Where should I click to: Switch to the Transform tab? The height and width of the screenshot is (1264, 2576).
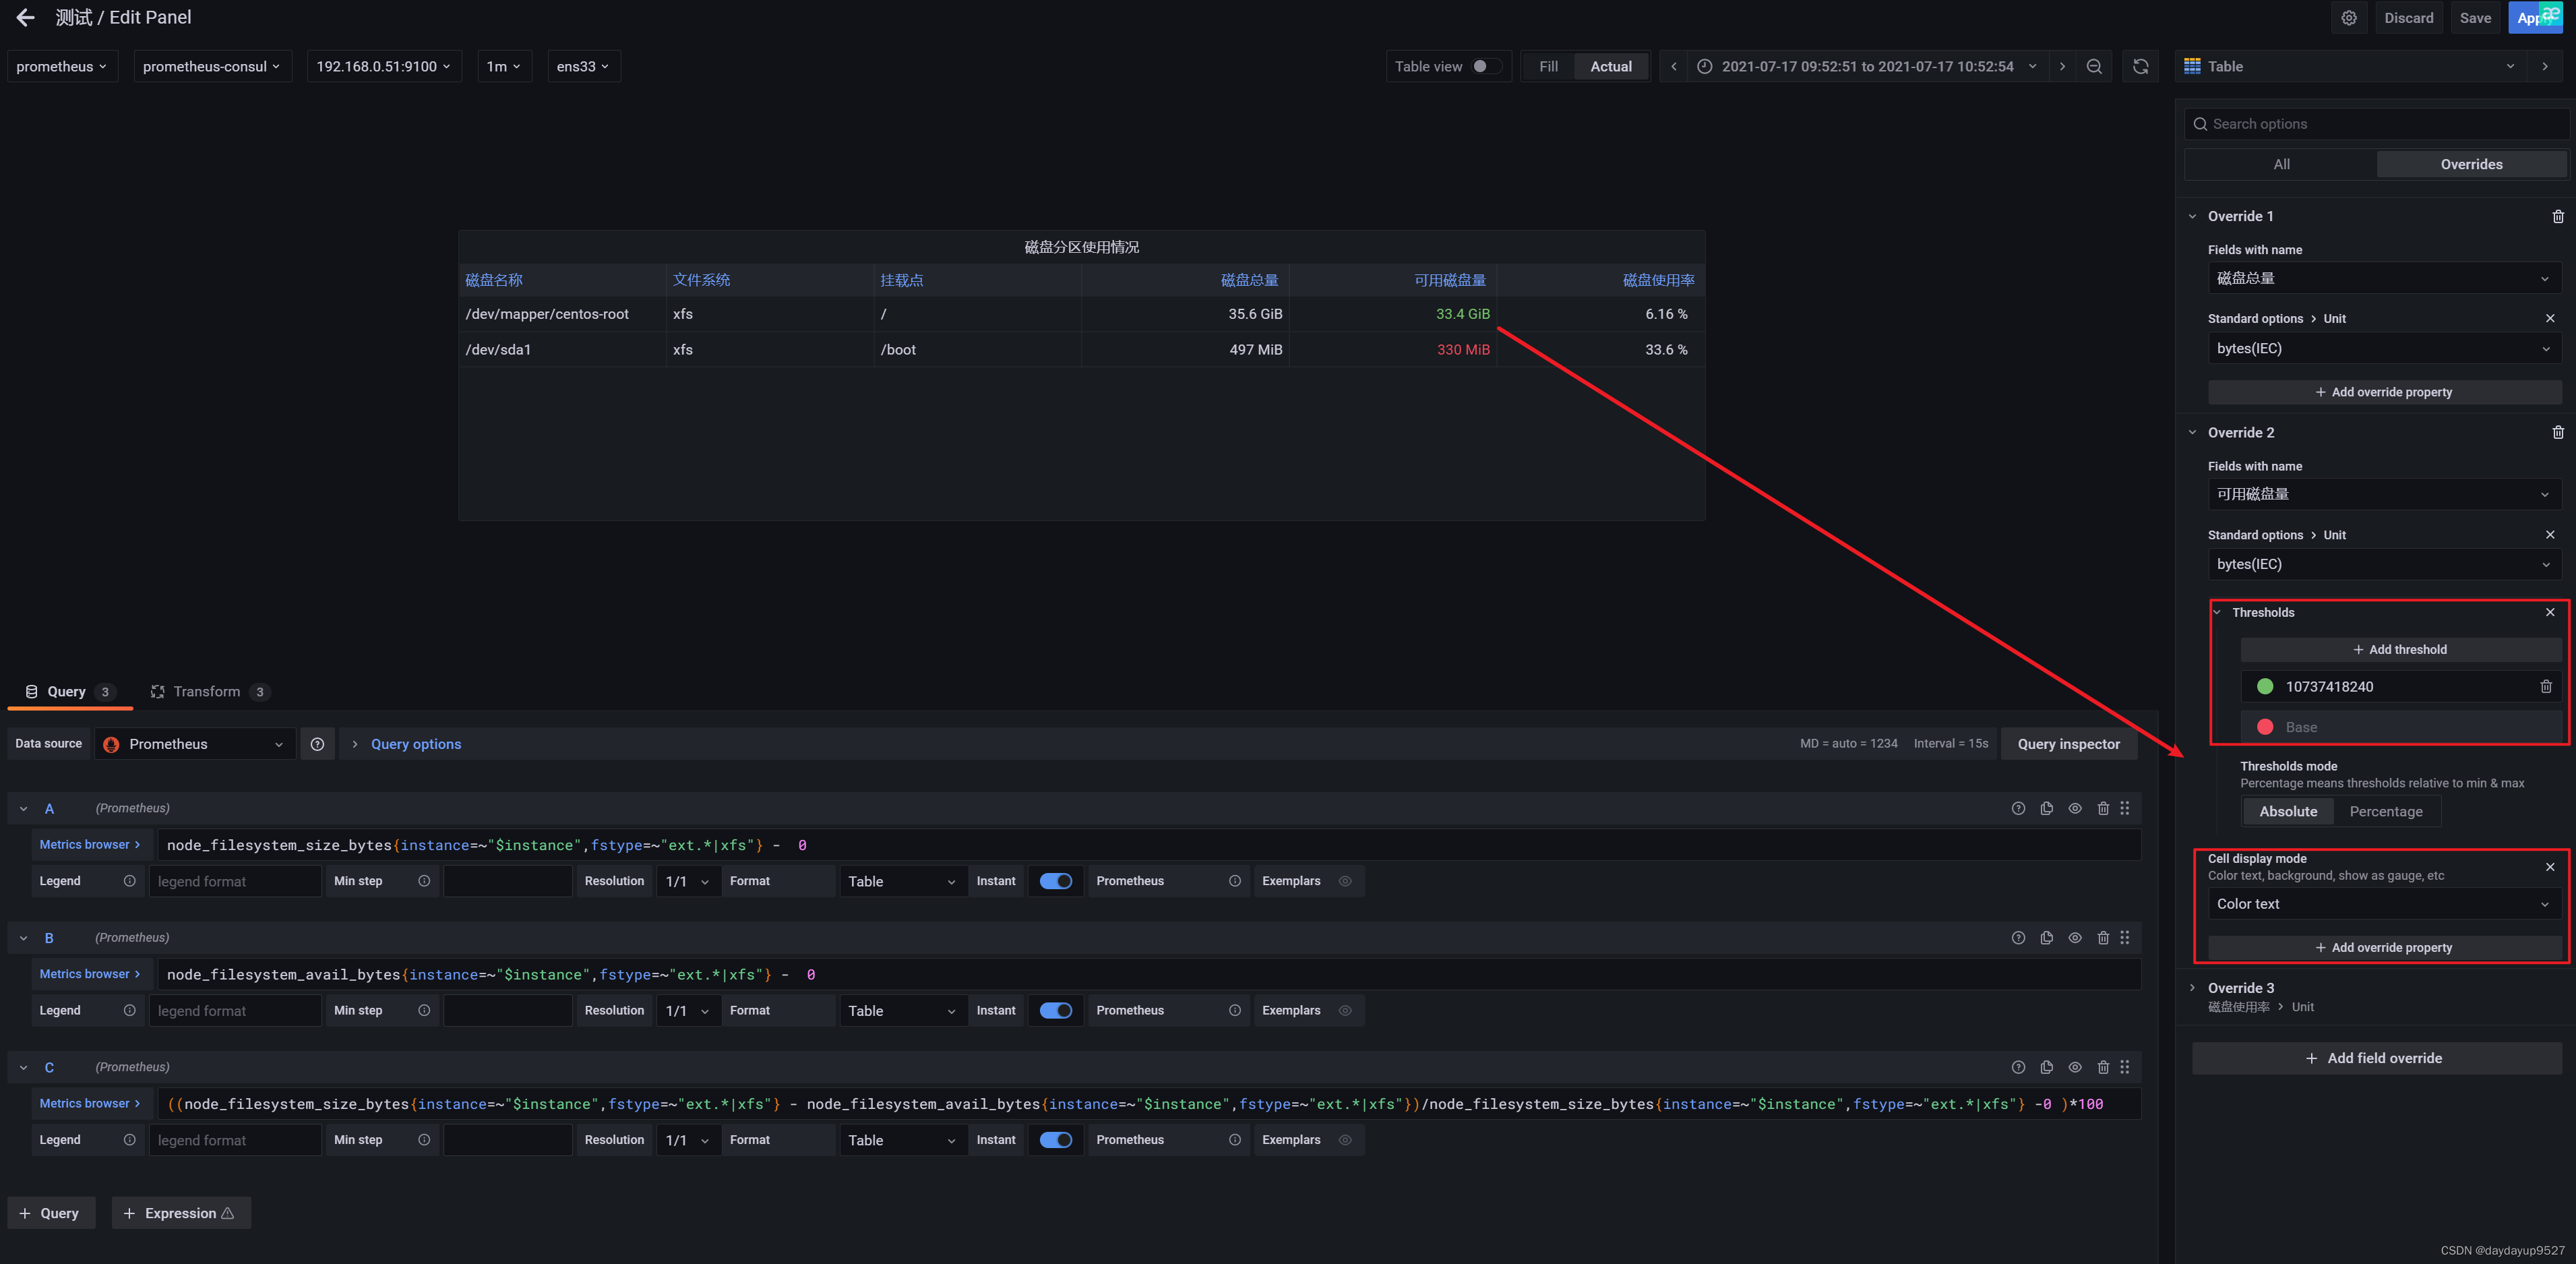[x=210, y=692]
